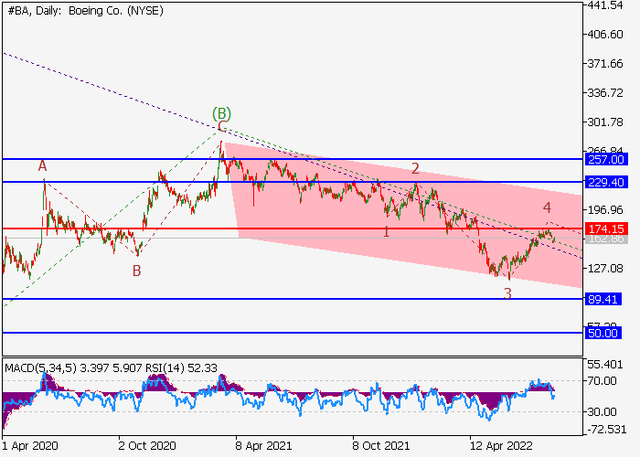Viewport: 640px width, 457px height.
Task: Select the blue horizontal line at 50.00
Action: click(x=292, y=333)
